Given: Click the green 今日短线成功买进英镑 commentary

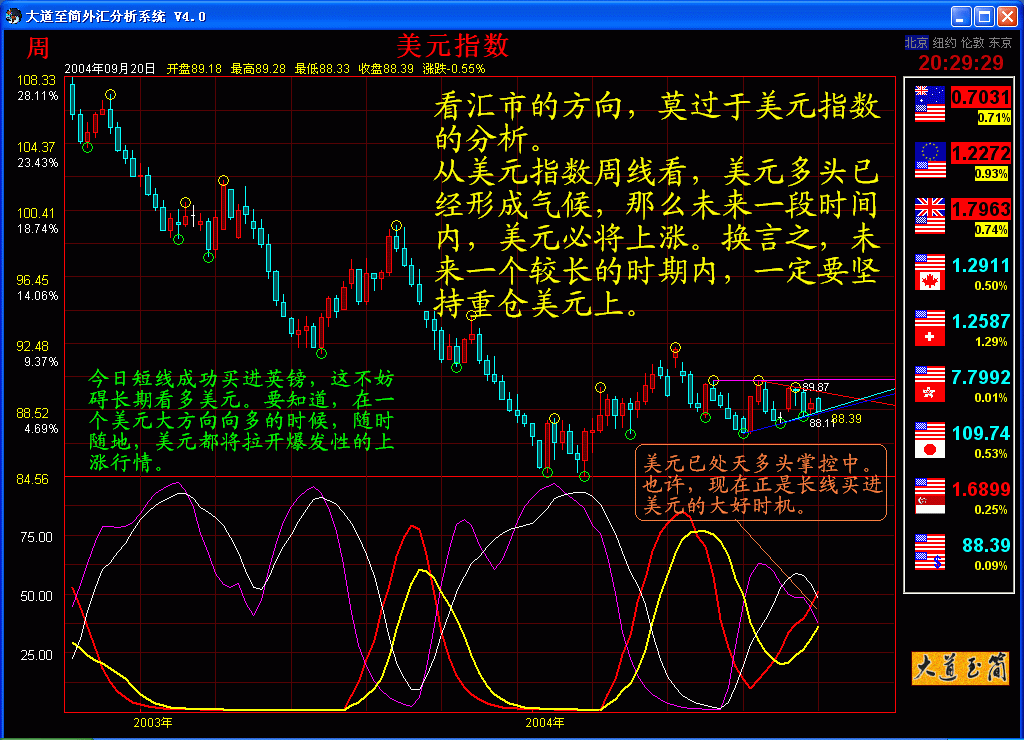Looking at the screenshot, I should (x=242, y=421).
